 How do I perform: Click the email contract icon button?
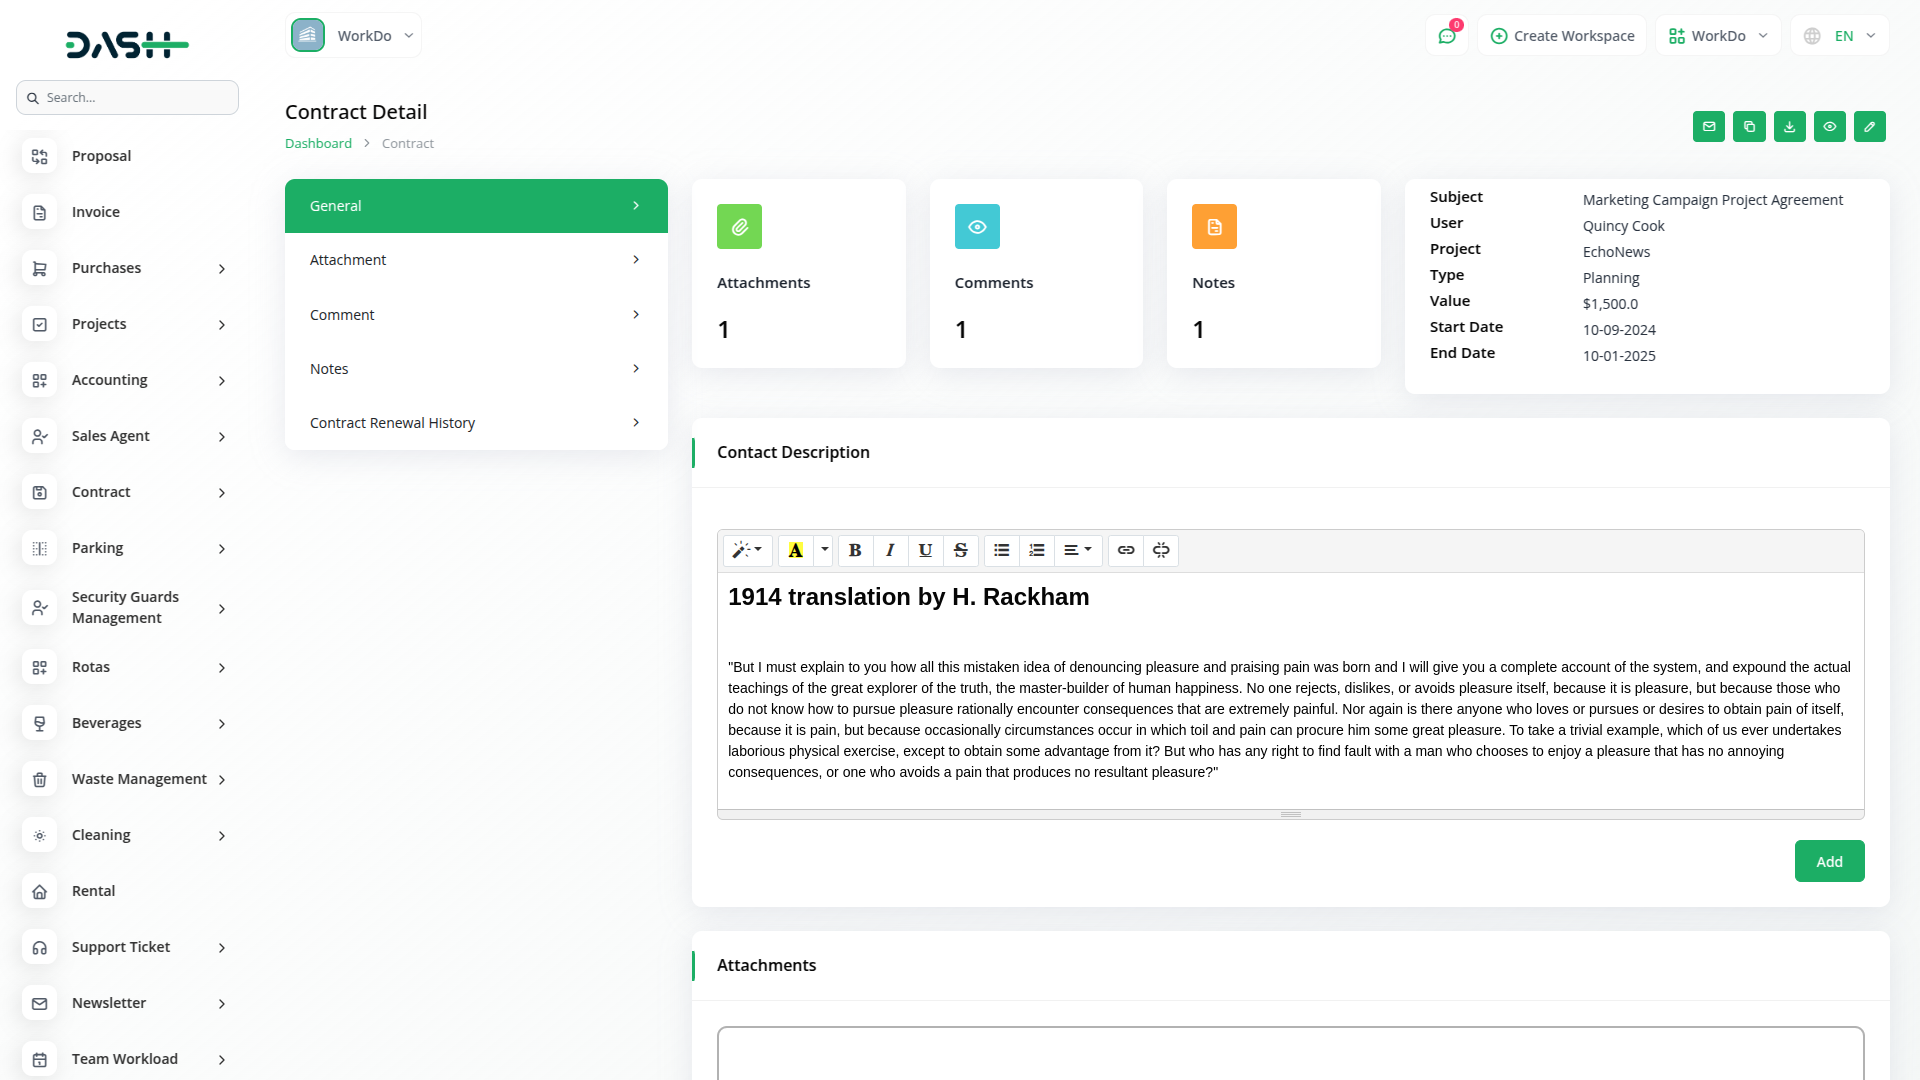tap(1709, 127)
